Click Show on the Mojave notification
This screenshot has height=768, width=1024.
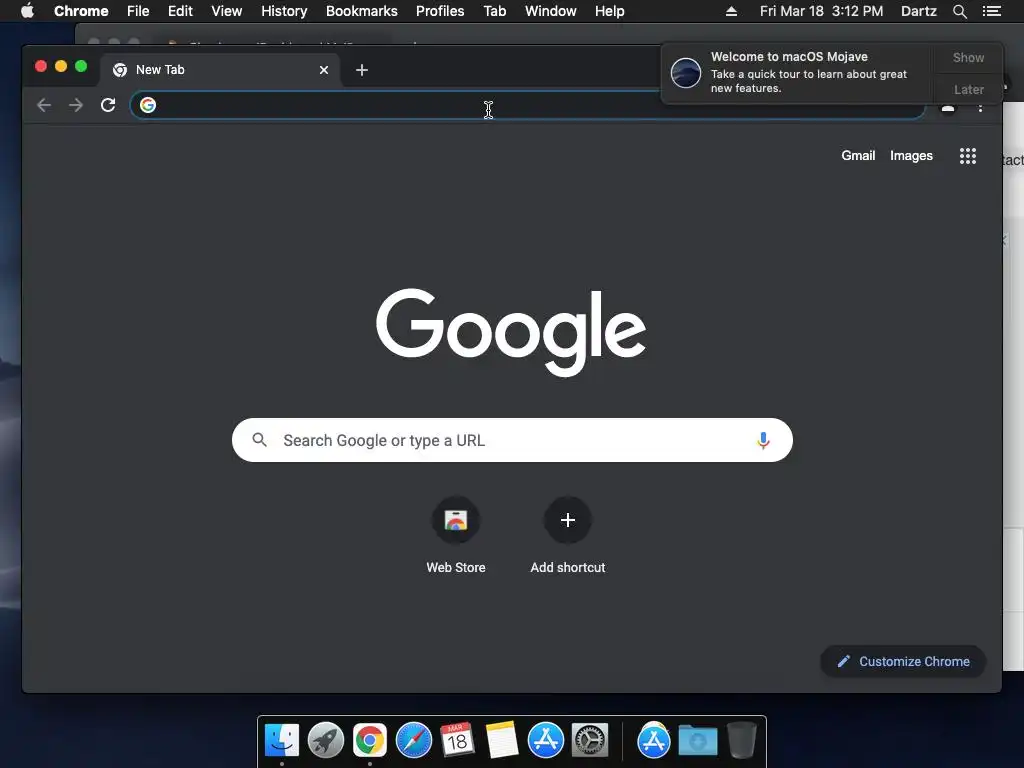point(968,57)
